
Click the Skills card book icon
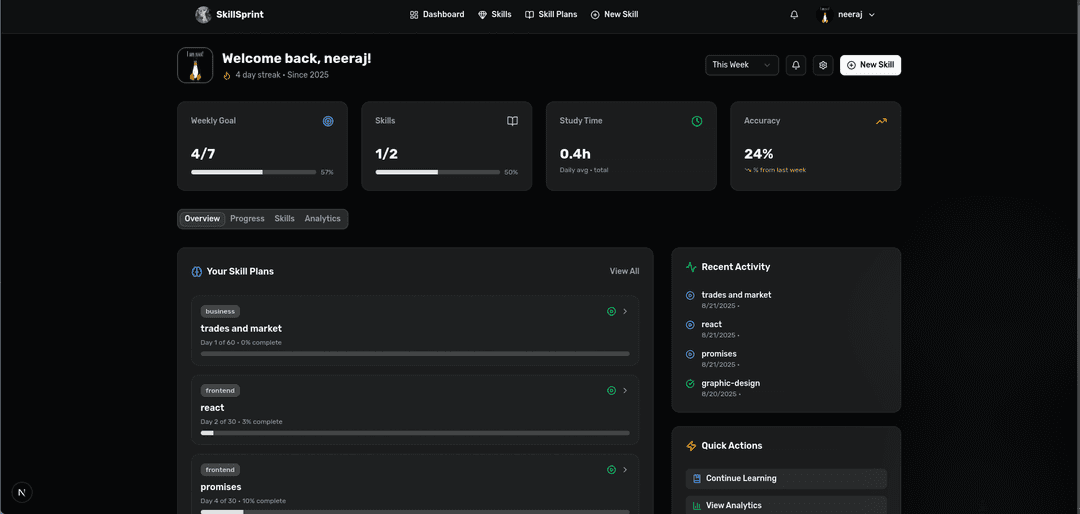(512, 121)
